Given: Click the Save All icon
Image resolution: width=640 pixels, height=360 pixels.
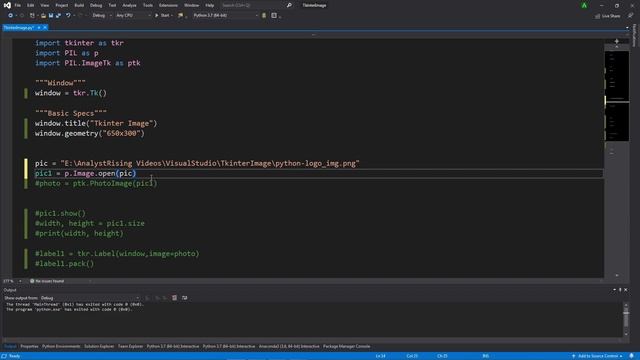Looking at the screenshot, I should click(x=58, y=16).
